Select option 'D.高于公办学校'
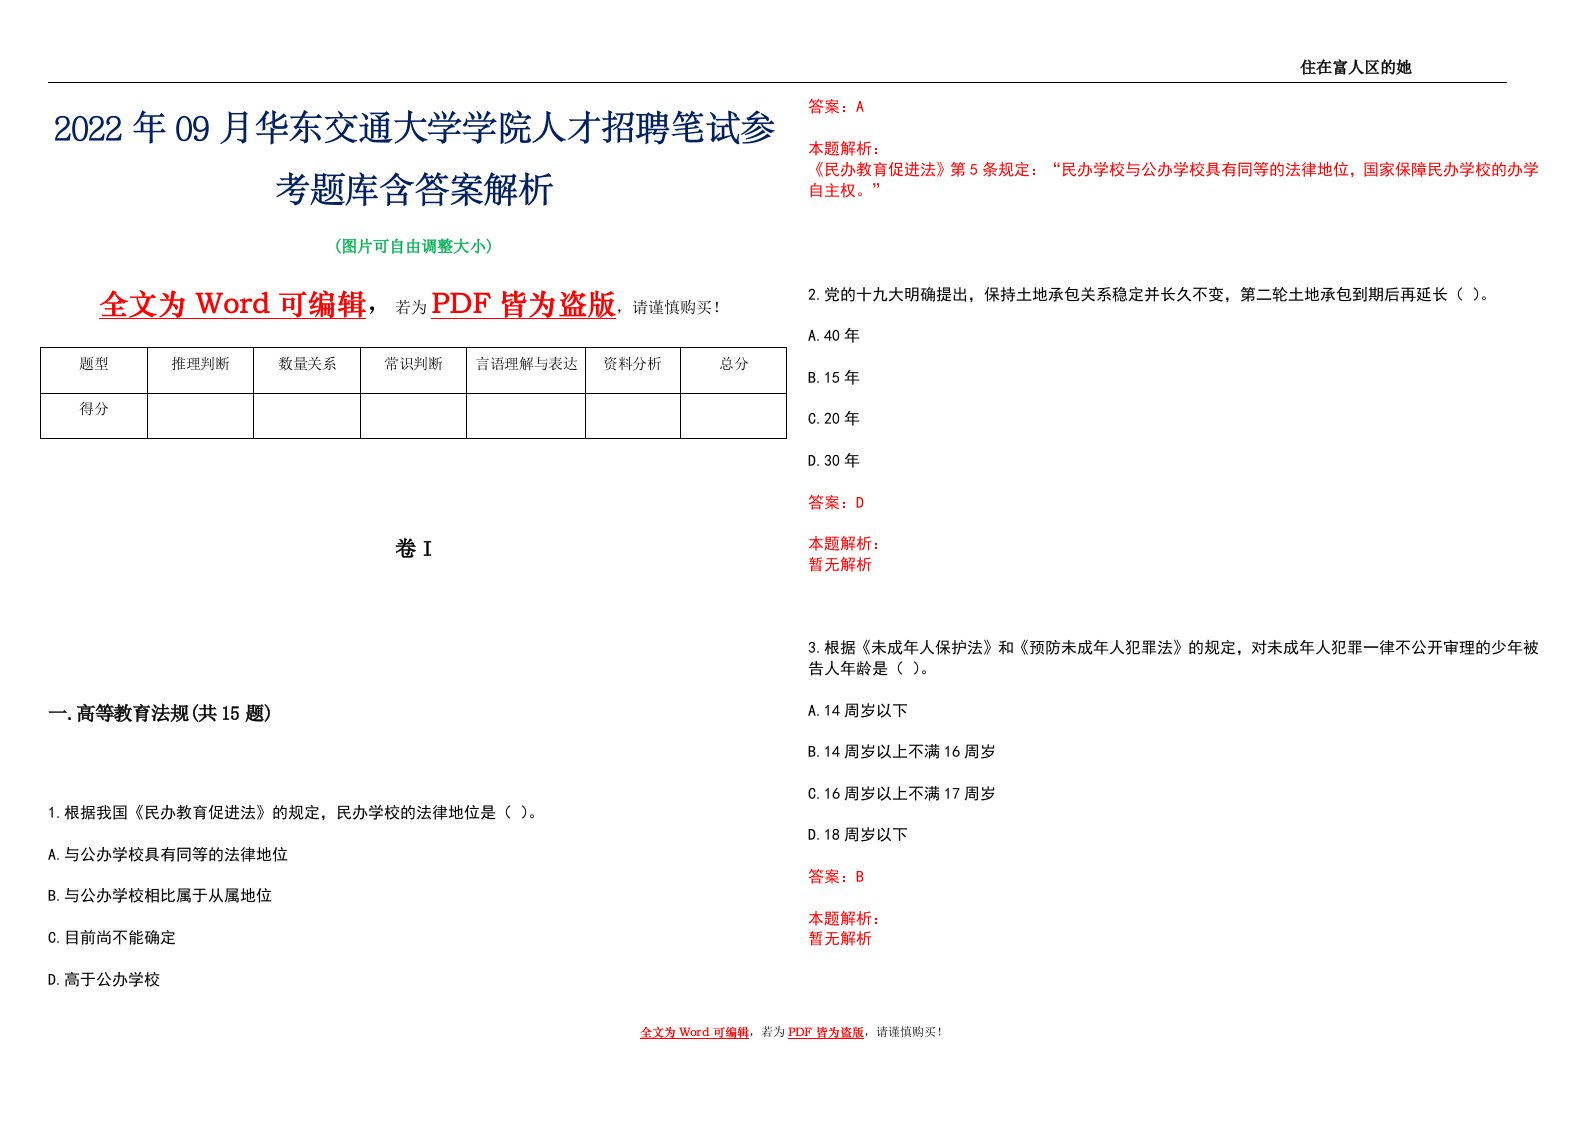Viewport: 1587px width, 1122px height. pyautogui.click(x=104, y=980)
